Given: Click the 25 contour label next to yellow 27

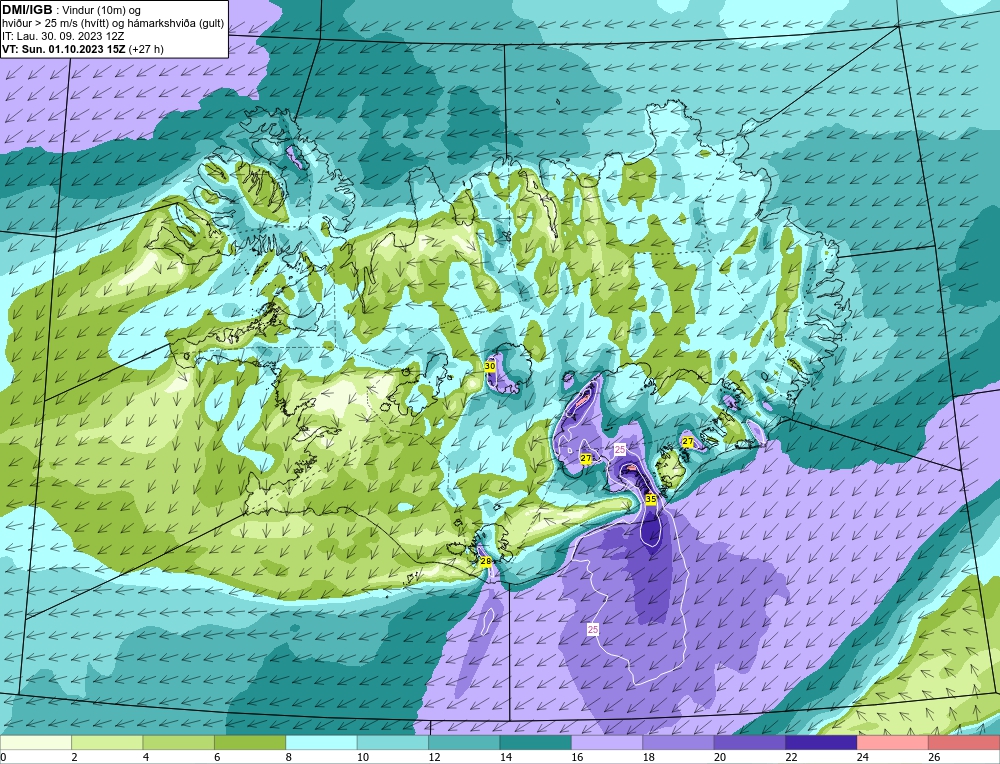Looking at the screenshot, I should 620,450.
